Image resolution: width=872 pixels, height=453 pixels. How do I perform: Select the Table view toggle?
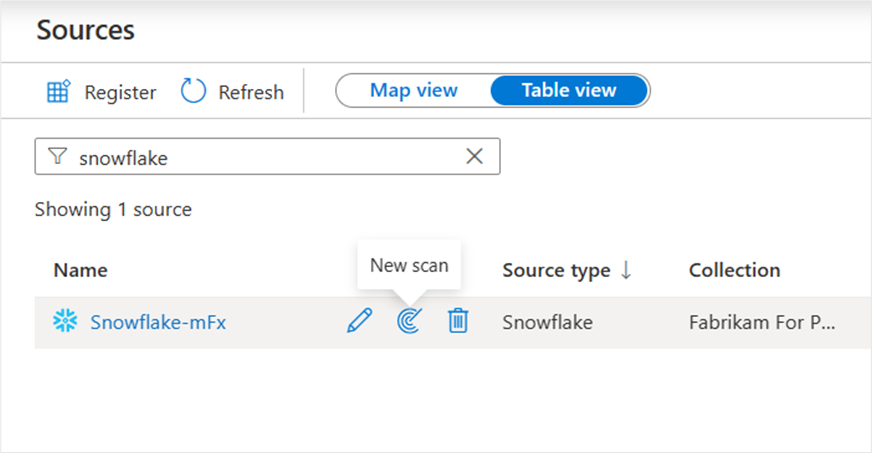[x=568, y=90]
